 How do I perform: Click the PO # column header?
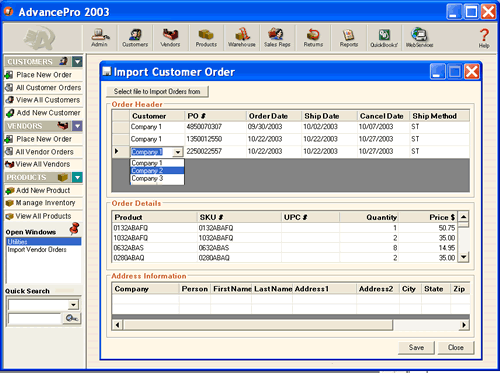215,116
